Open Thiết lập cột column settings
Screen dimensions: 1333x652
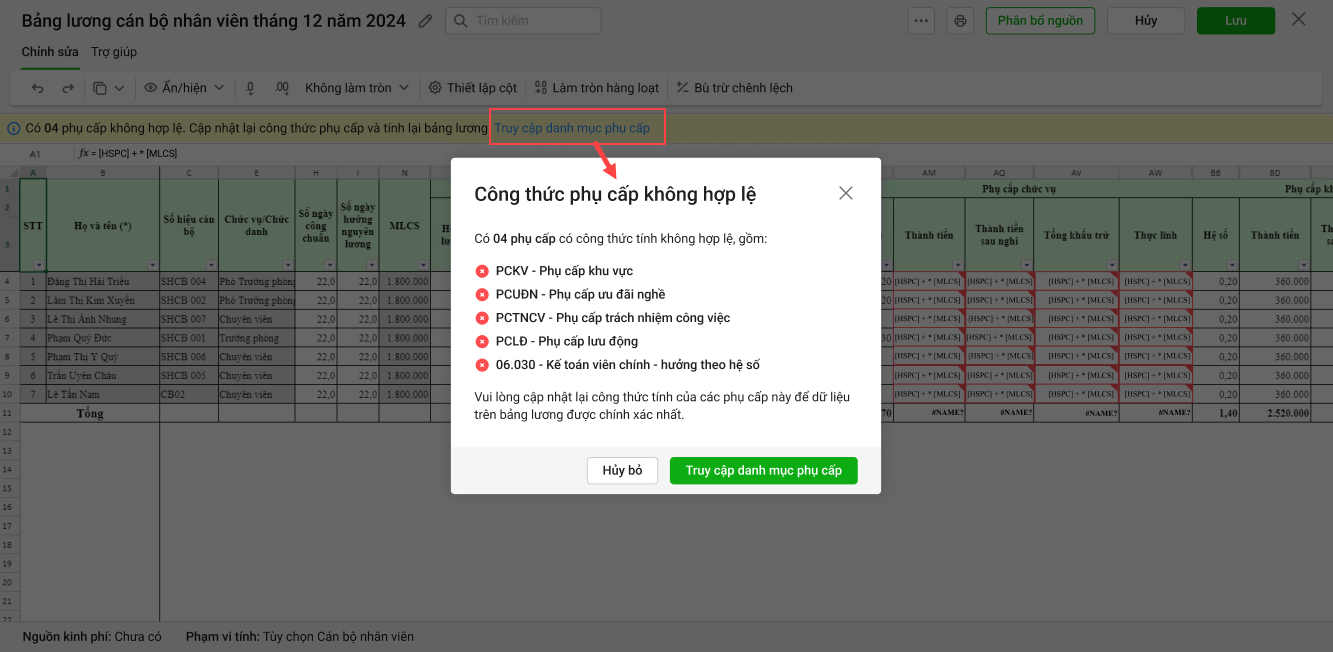(473, 88)
